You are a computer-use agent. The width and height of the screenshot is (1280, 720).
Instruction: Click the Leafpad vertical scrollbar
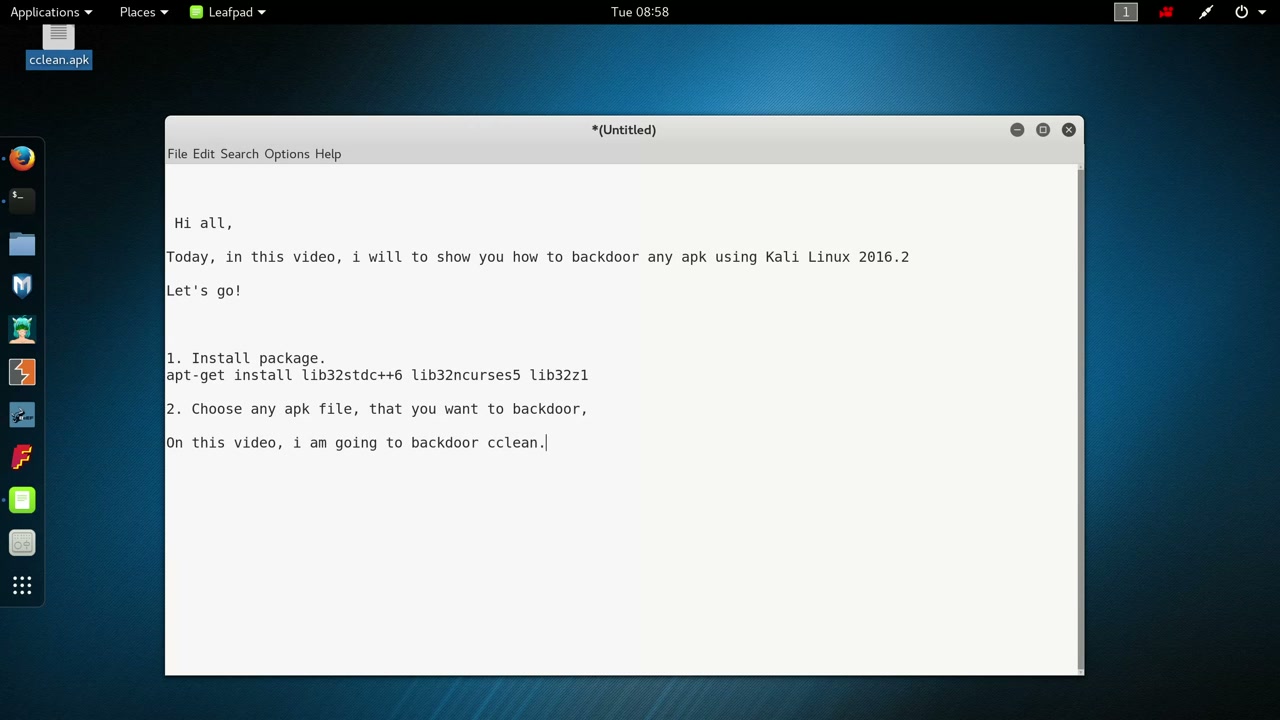click(x=1080, y=418)
